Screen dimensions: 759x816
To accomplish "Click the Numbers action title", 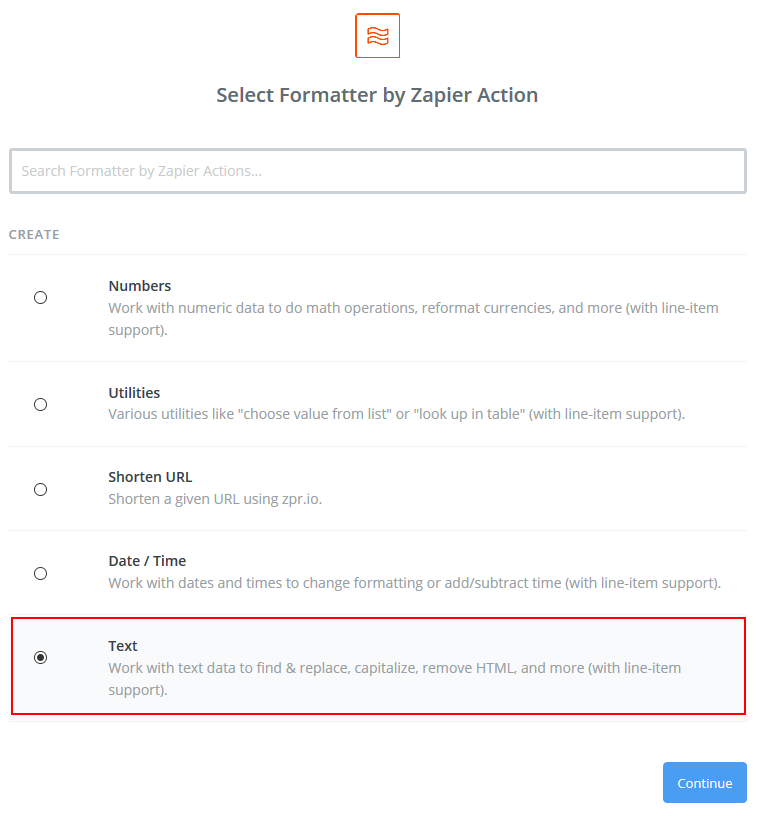I will [x=140, y=286].
